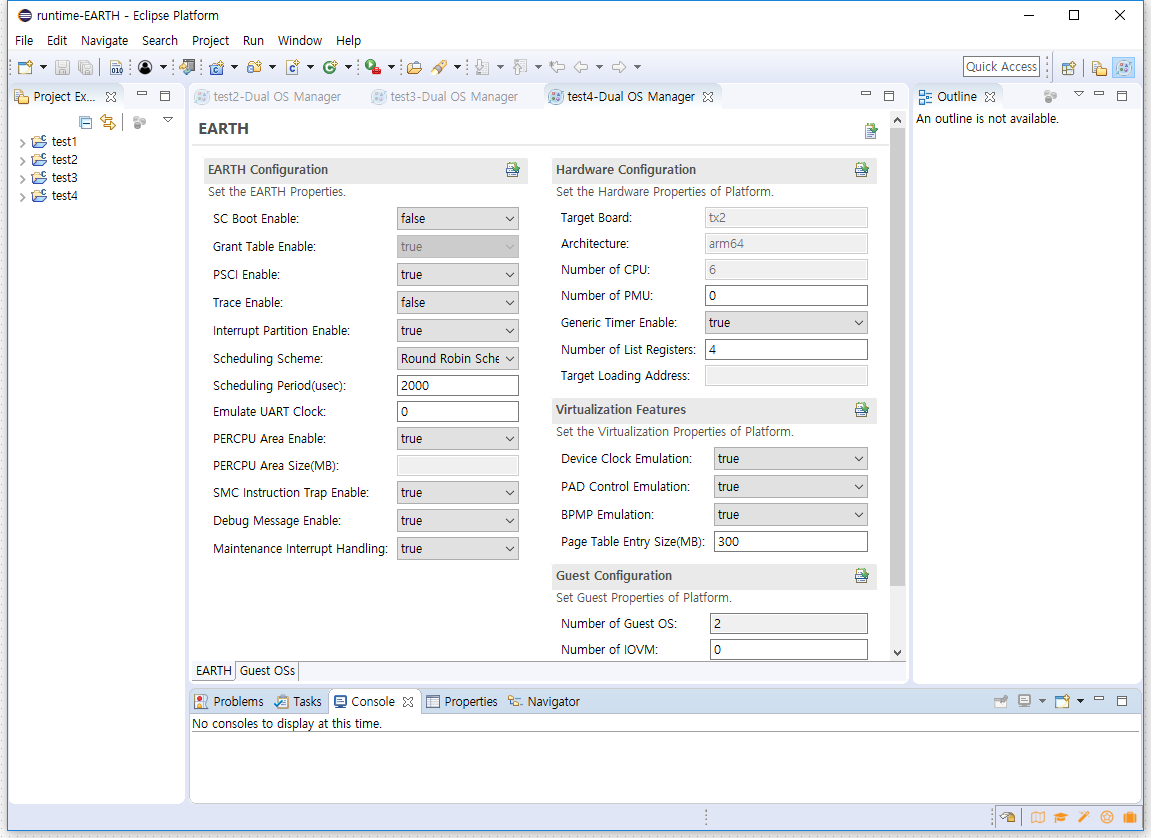This screenshot has width=1151, height=838.
Task: Open the Scheduling Scheme combo box
Action: [457, 359]
